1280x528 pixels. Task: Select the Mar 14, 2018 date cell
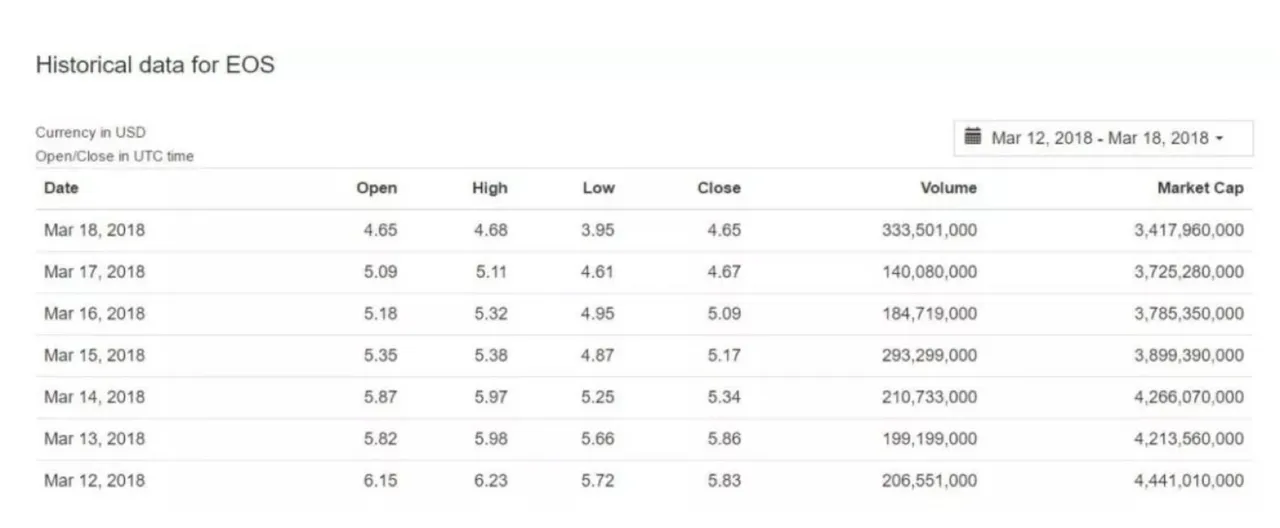(94, 397)
